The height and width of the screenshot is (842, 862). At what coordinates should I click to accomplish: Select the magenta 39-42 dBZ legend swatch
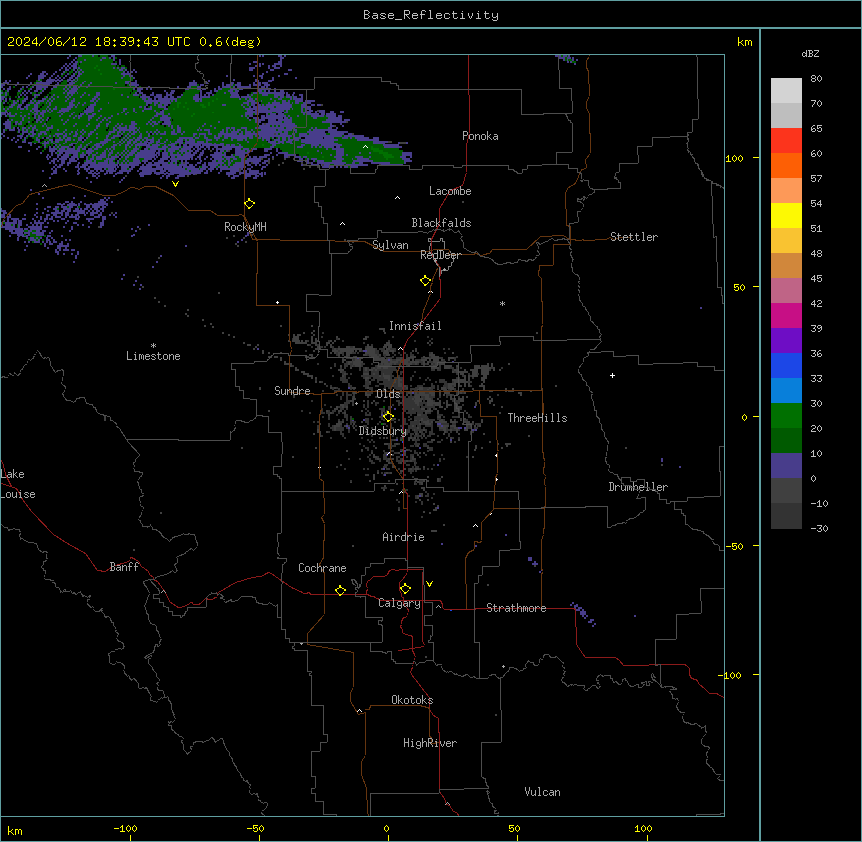[x=786, y=315]
